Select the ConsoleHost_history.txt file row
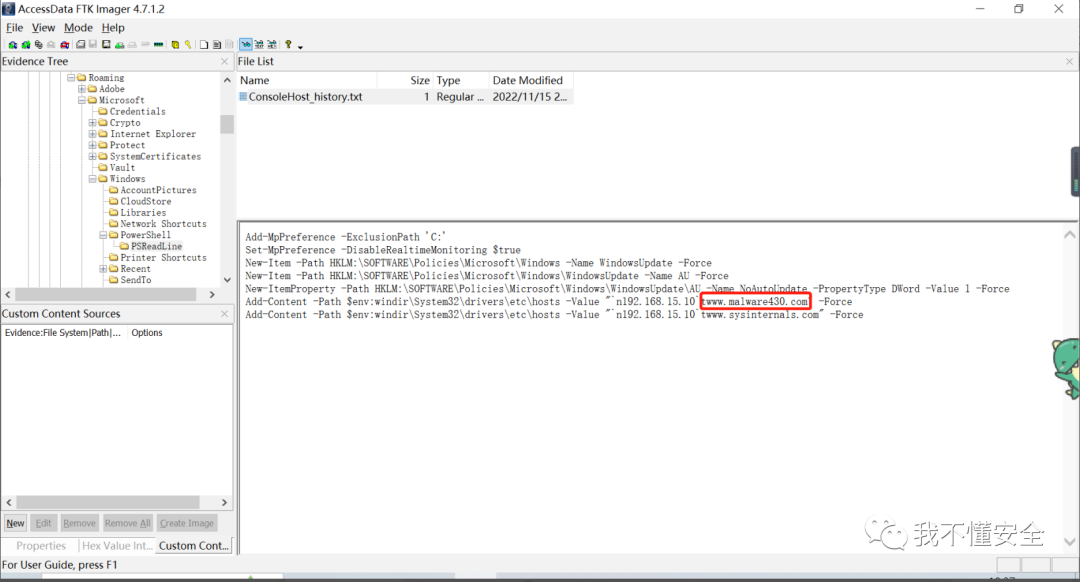This screenshot has width=1080, height=582. 405,97
